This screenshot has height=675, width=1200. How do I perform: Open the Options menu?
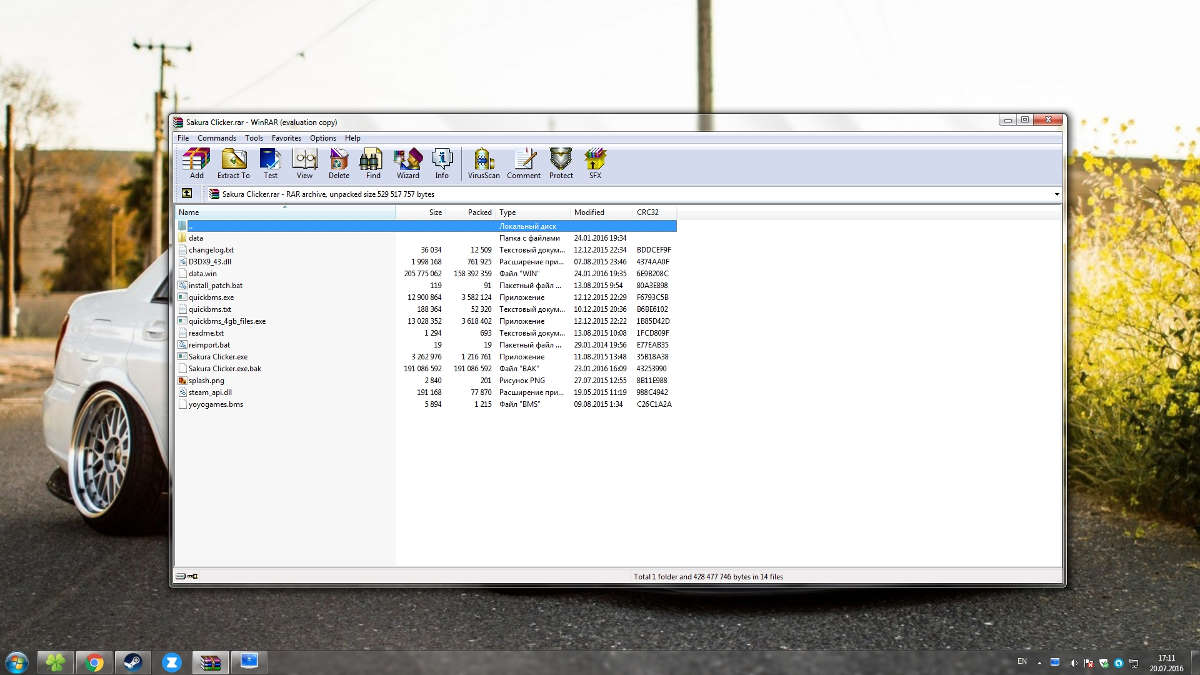[323, 138]
